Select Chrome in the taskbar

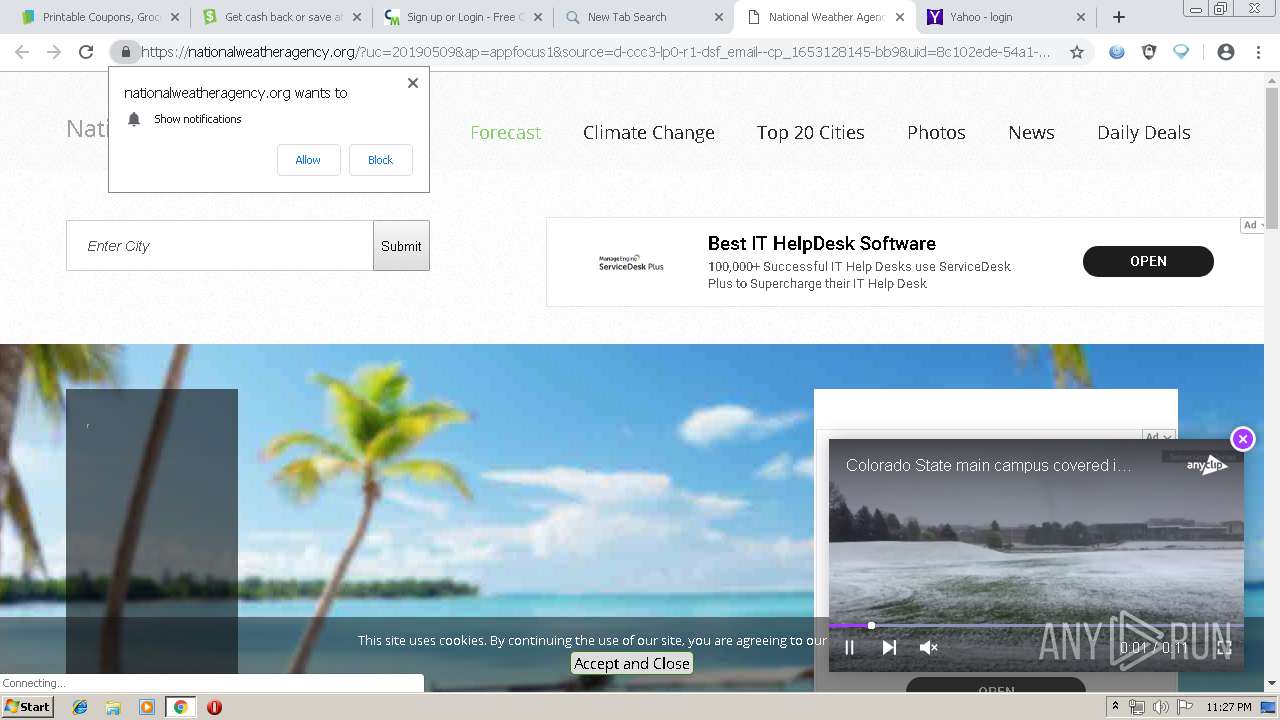(180, 707)
